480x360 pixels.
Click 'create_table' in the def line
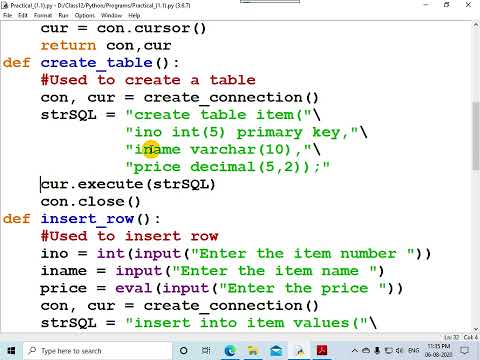point(97,63)
